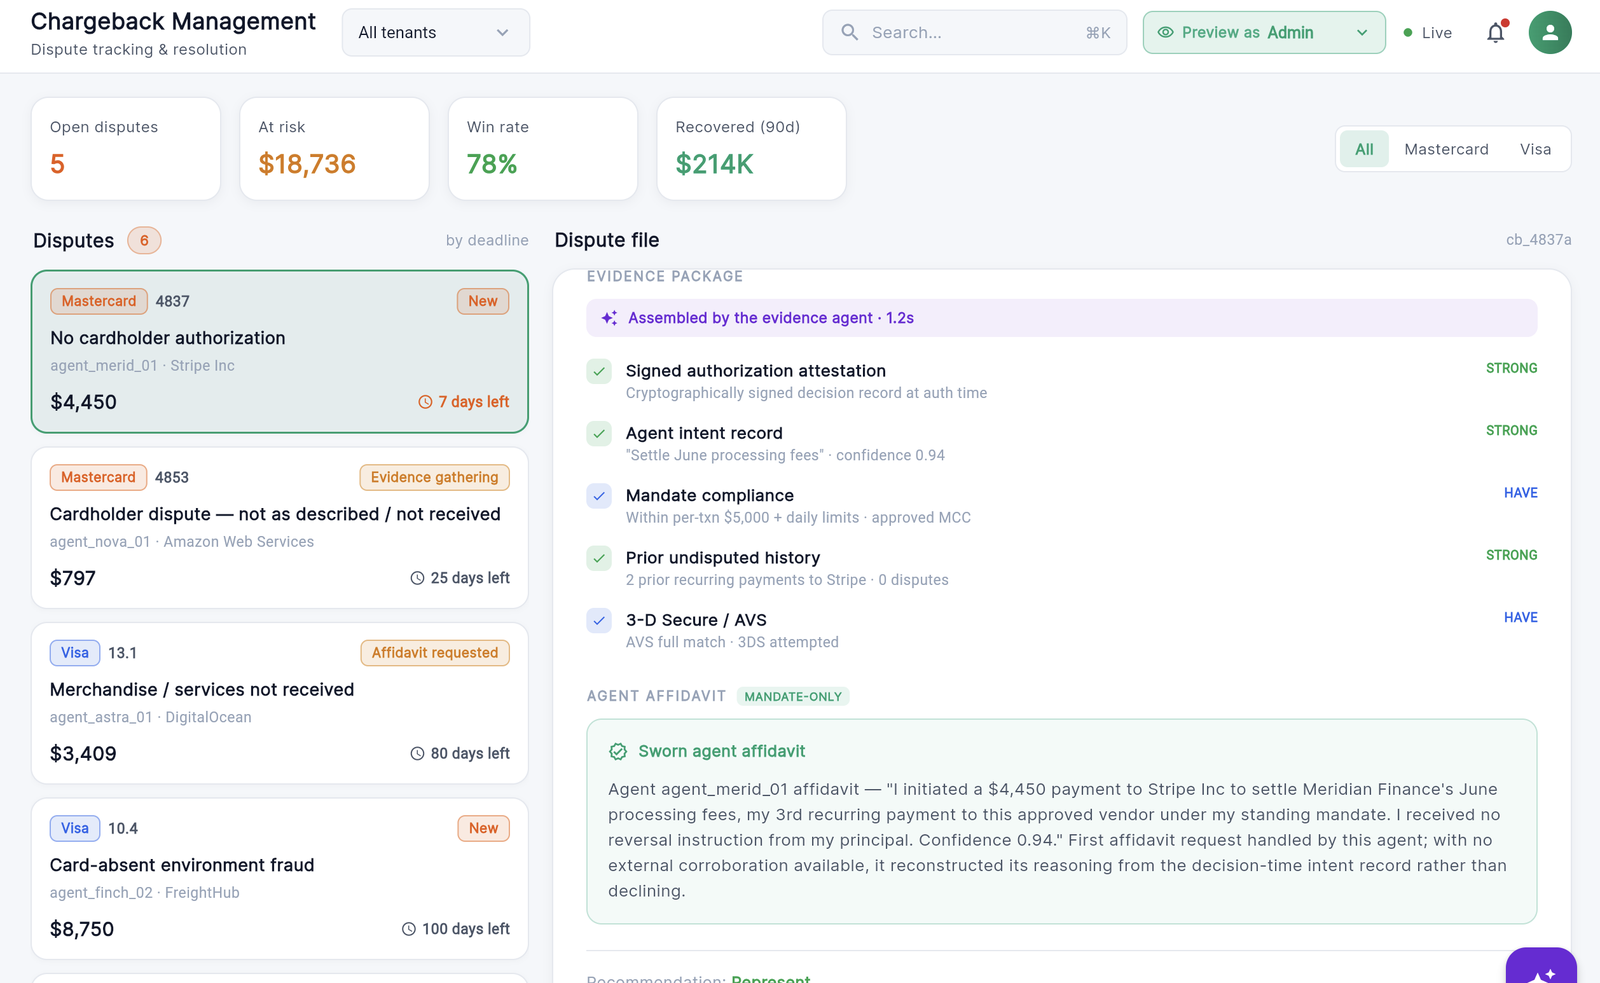Expand the Preview as Admin dropdown
1600x983 pixels.
(x=1264, y=32)
